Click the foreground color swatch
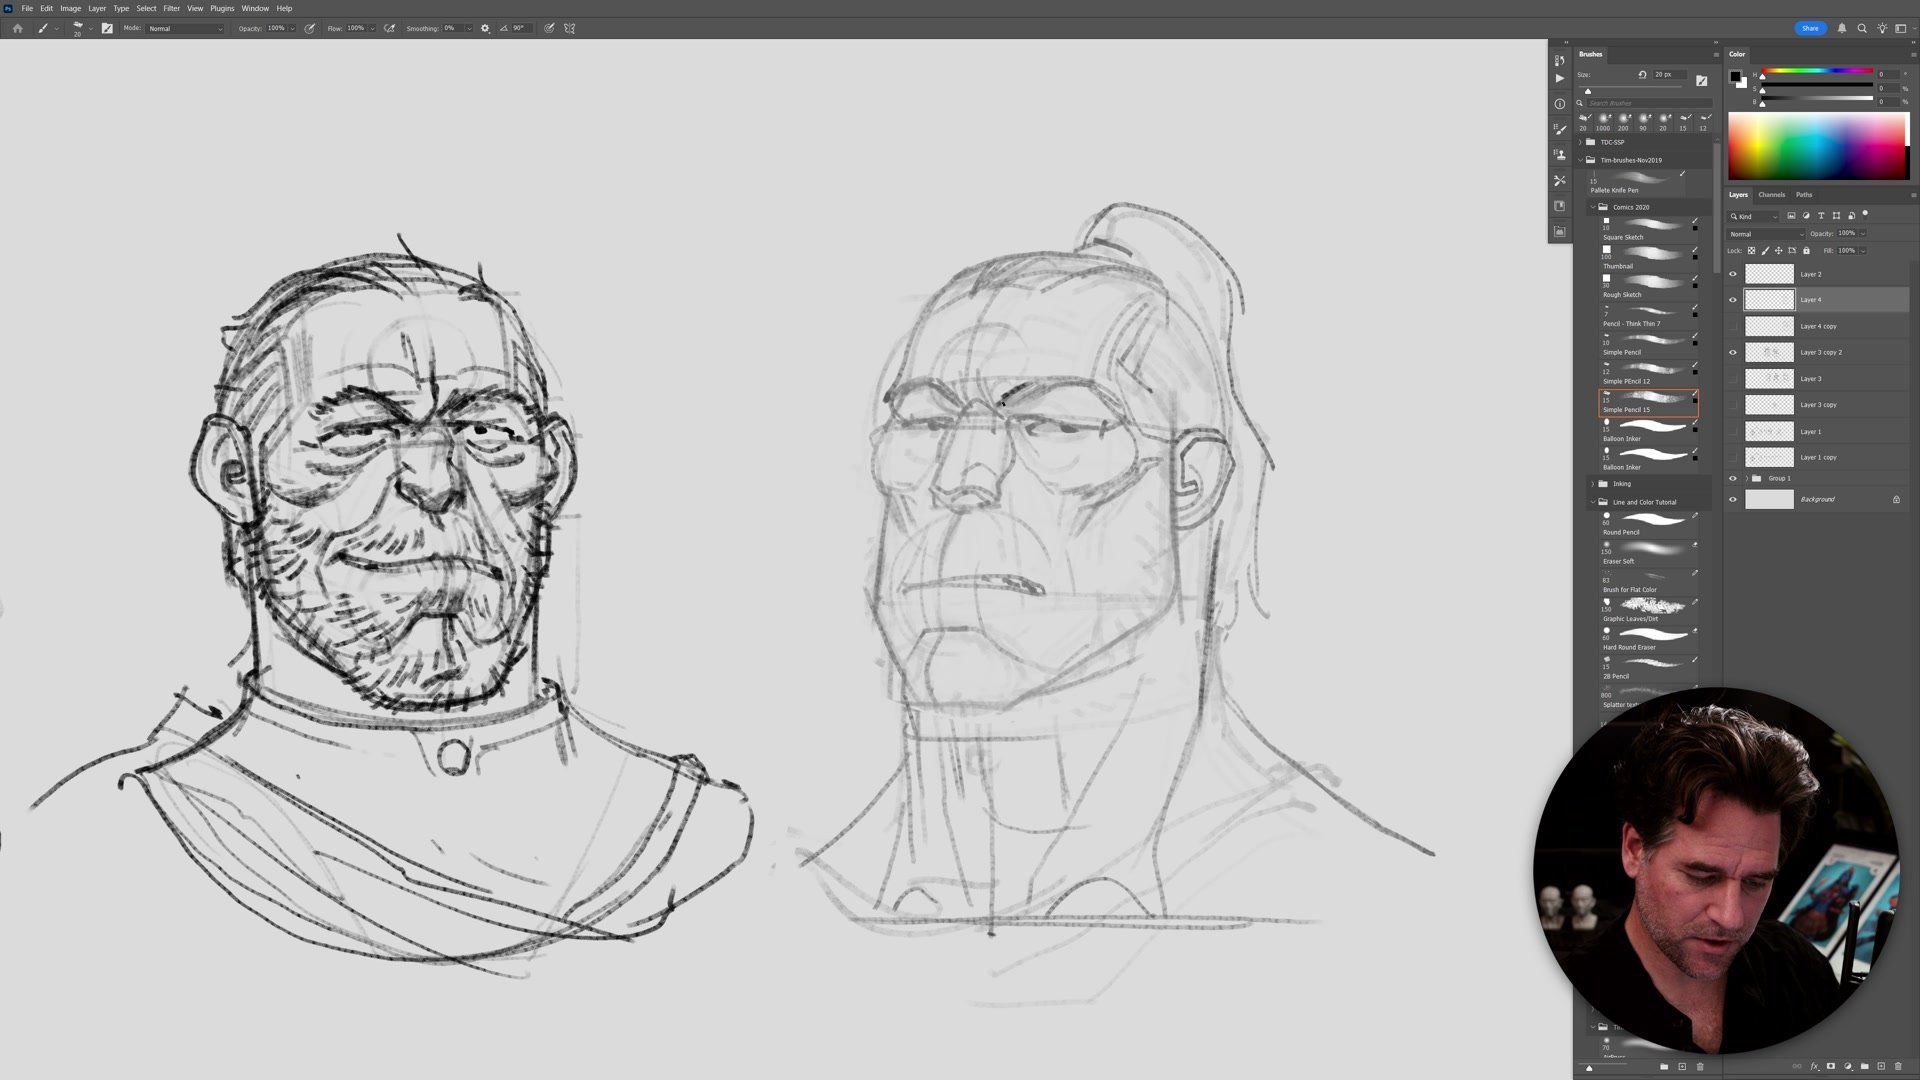The height and width of the screenshot is (1080, 1920). [x=1736, y=76]
